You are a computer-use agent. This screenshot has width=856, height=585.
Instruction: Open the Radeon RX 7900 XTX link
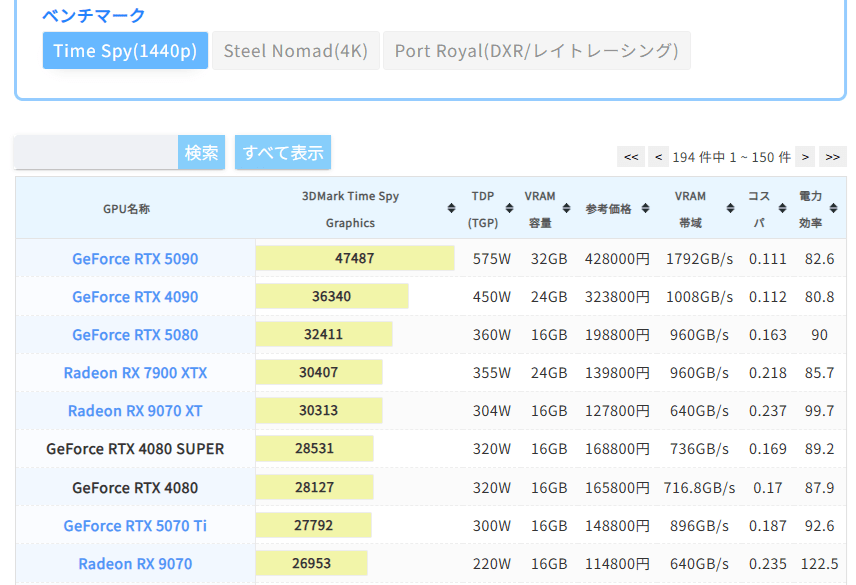click(x=135, y=373)
